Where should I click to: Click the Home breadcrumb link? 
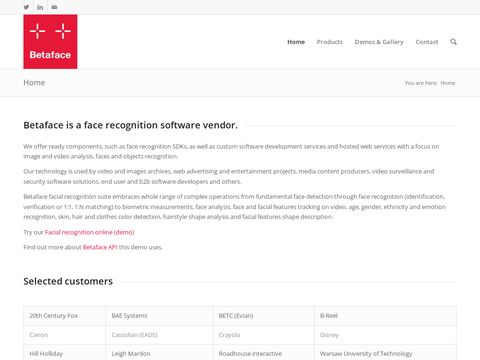pos(448,83)
